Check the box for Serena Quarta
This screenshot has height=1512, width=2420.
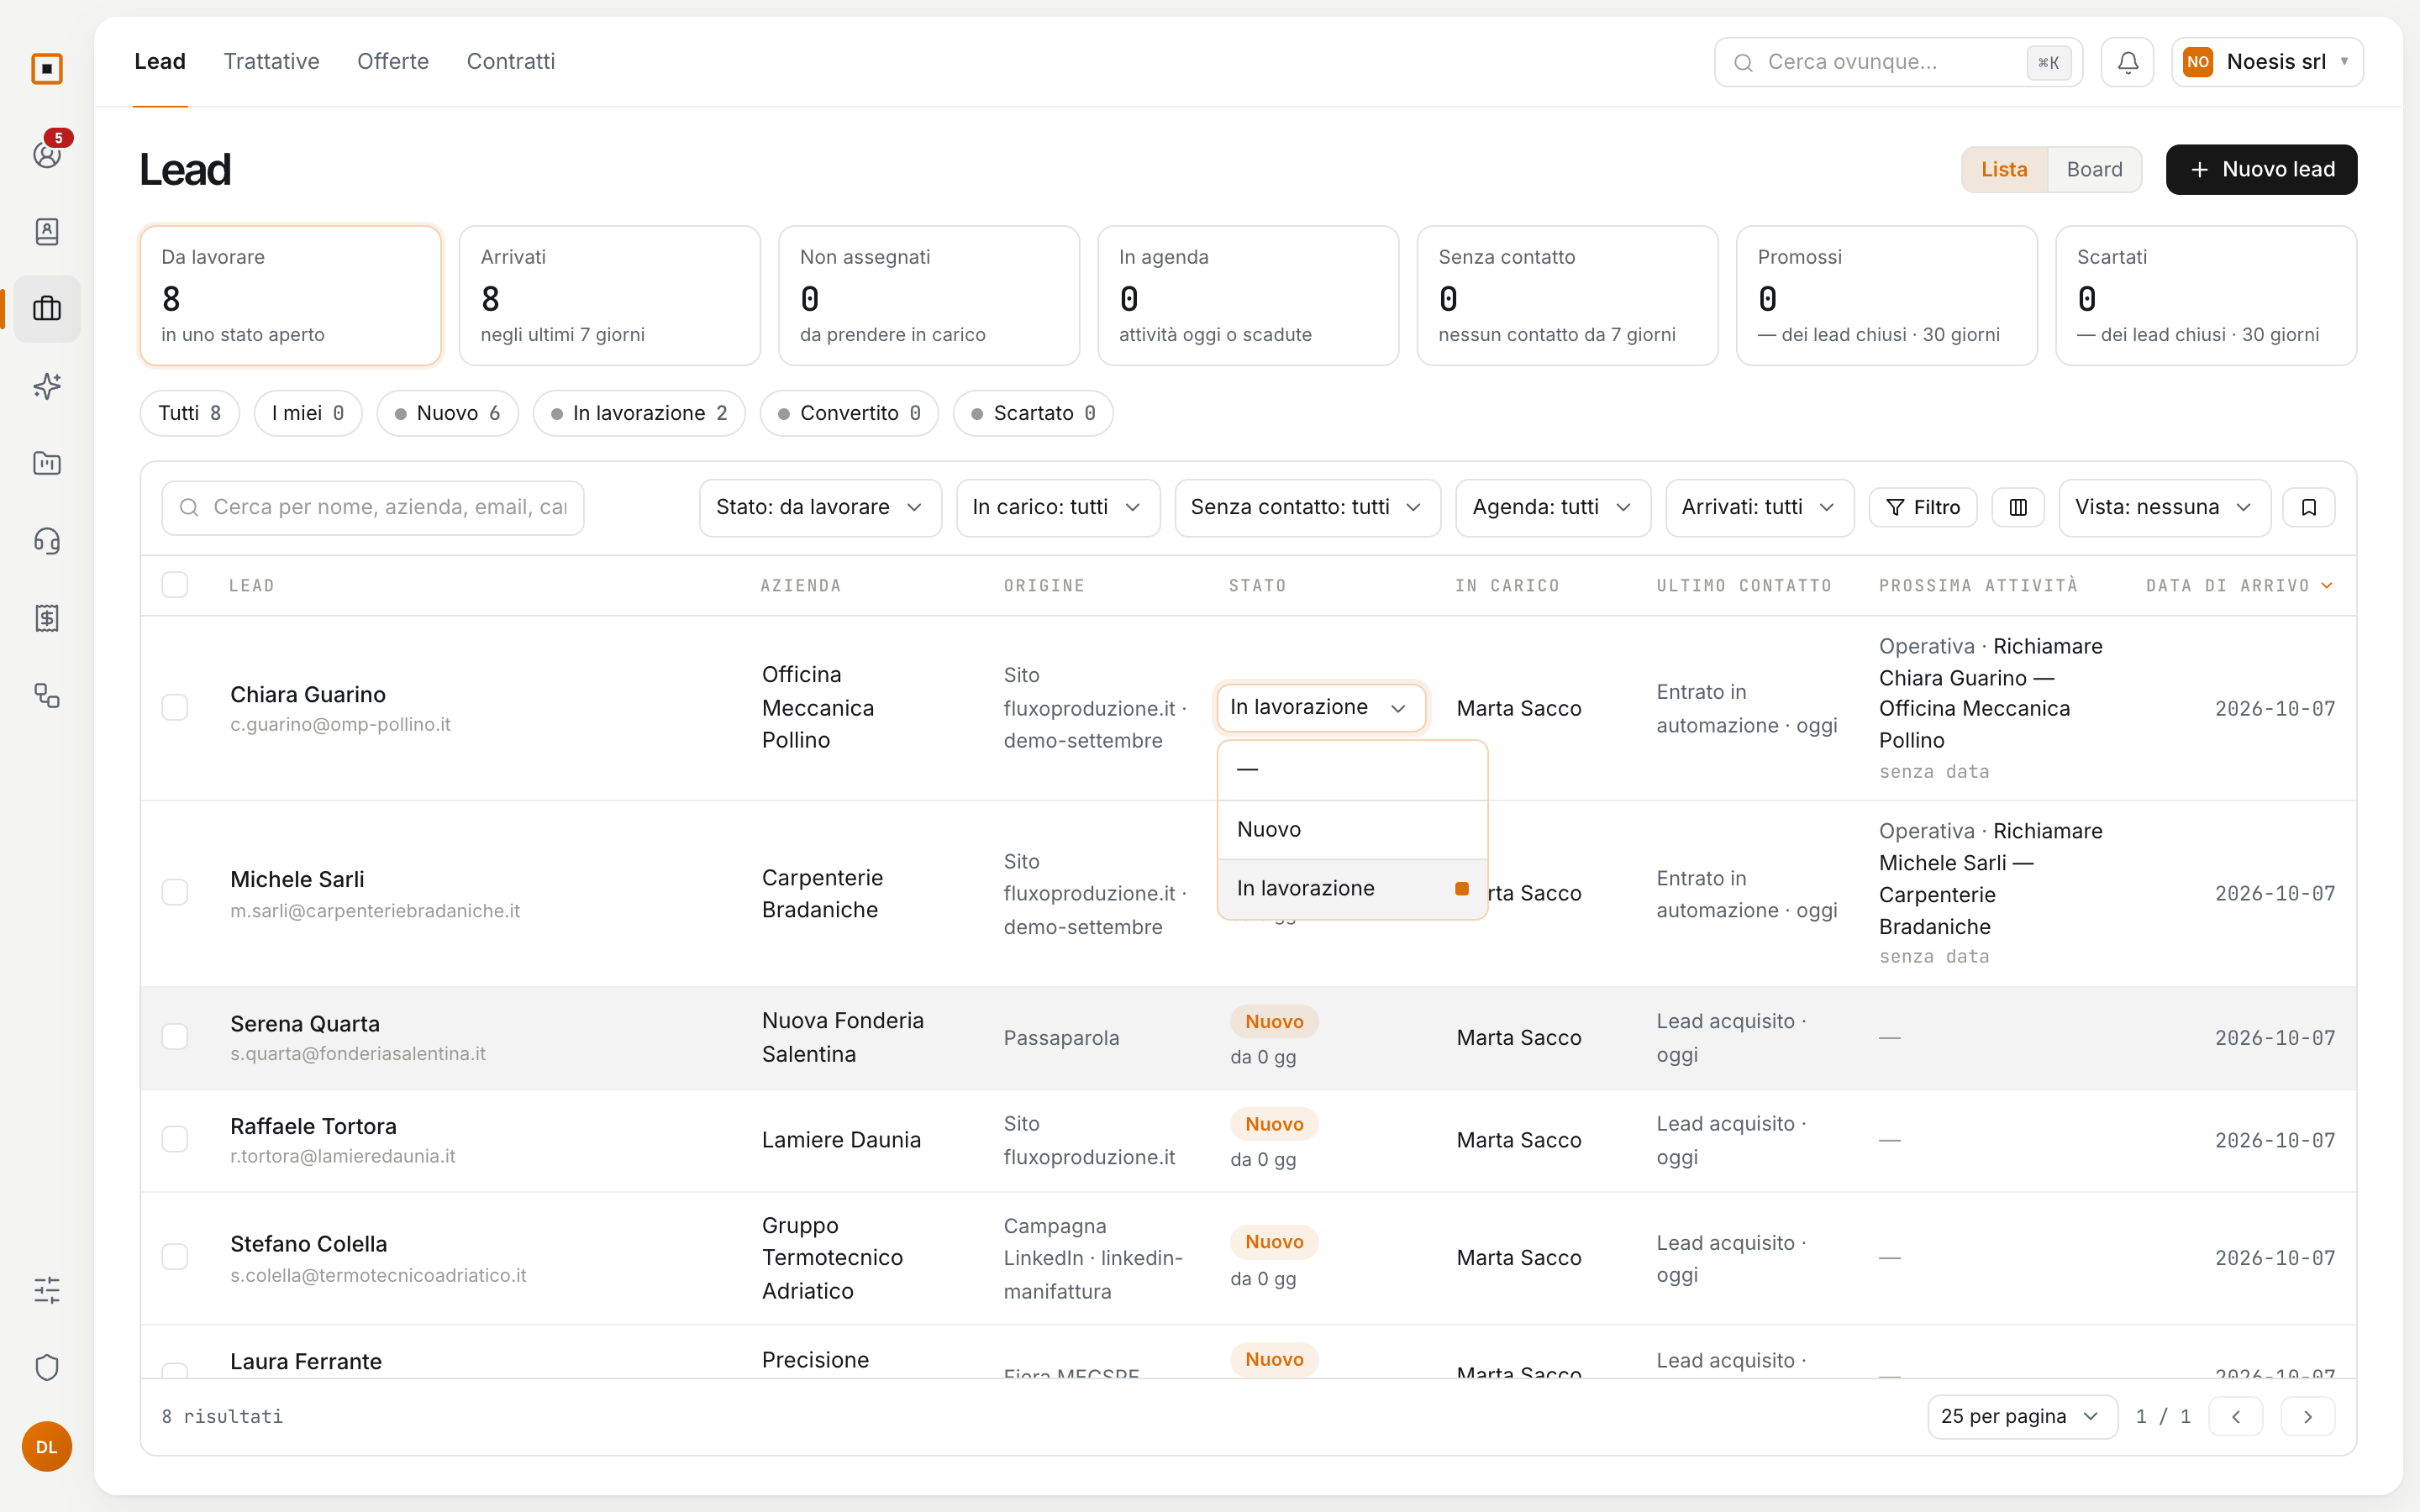(175, 1037)
